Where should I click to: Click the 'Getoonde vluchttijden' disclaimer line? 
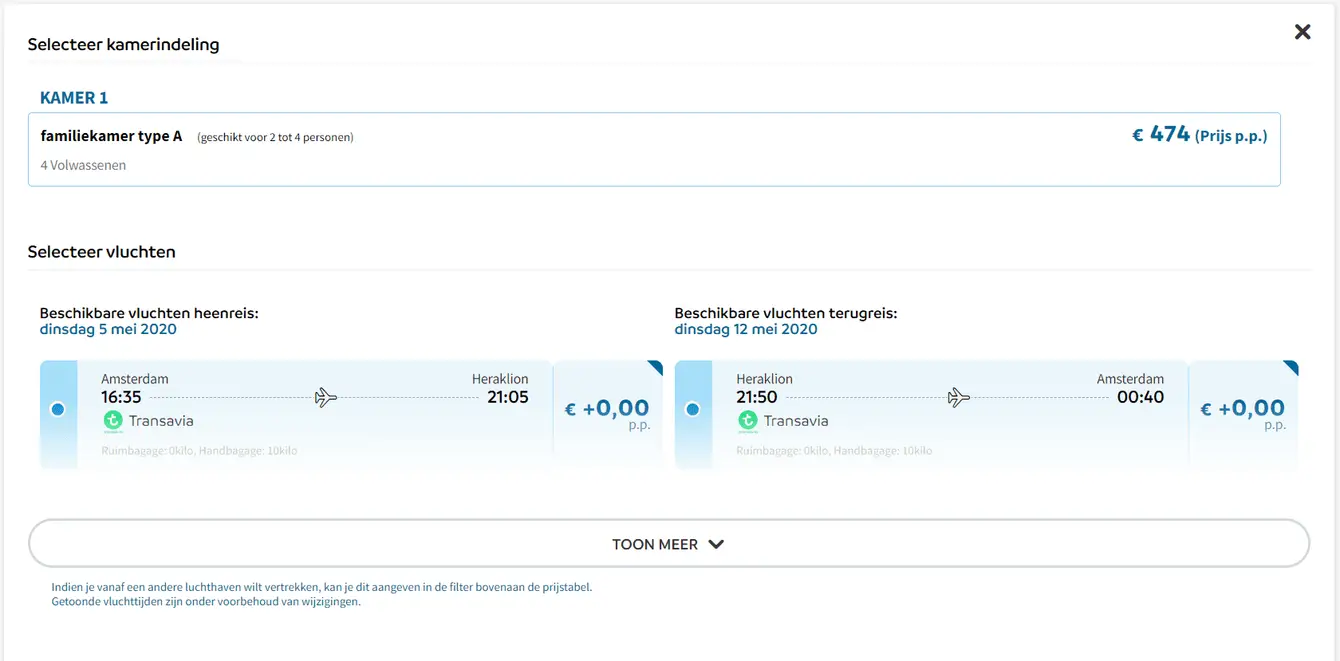206,602
